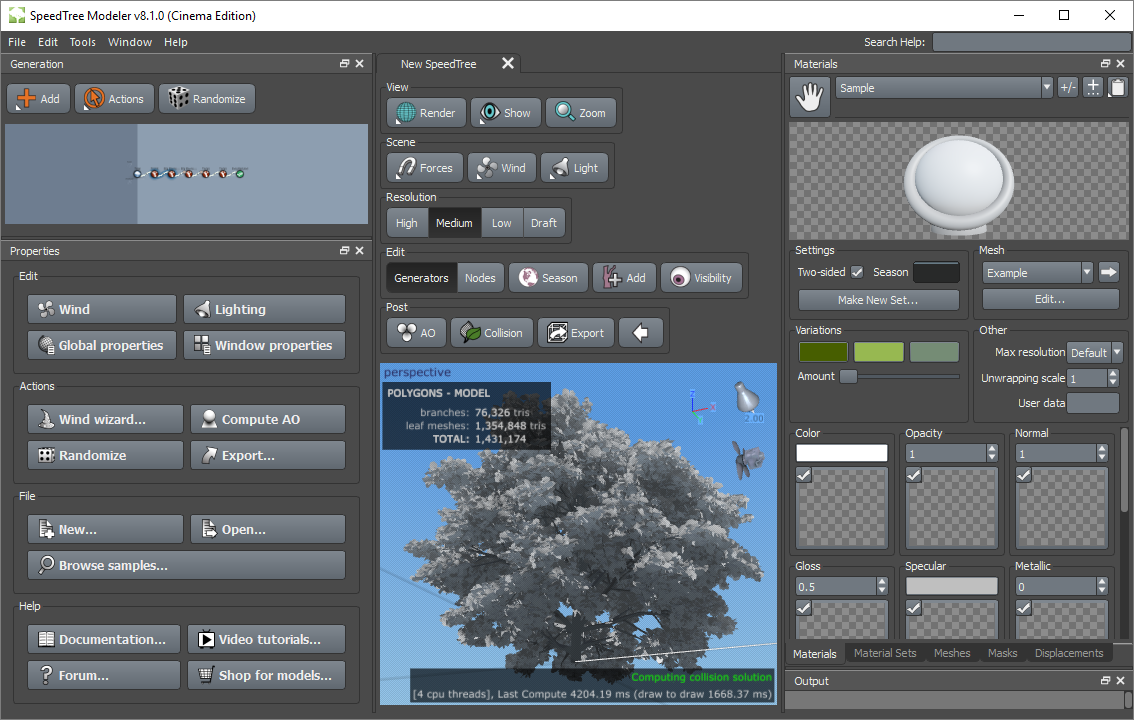
Task: Uncheck the Color map checkbox
Action: [804, 476]
